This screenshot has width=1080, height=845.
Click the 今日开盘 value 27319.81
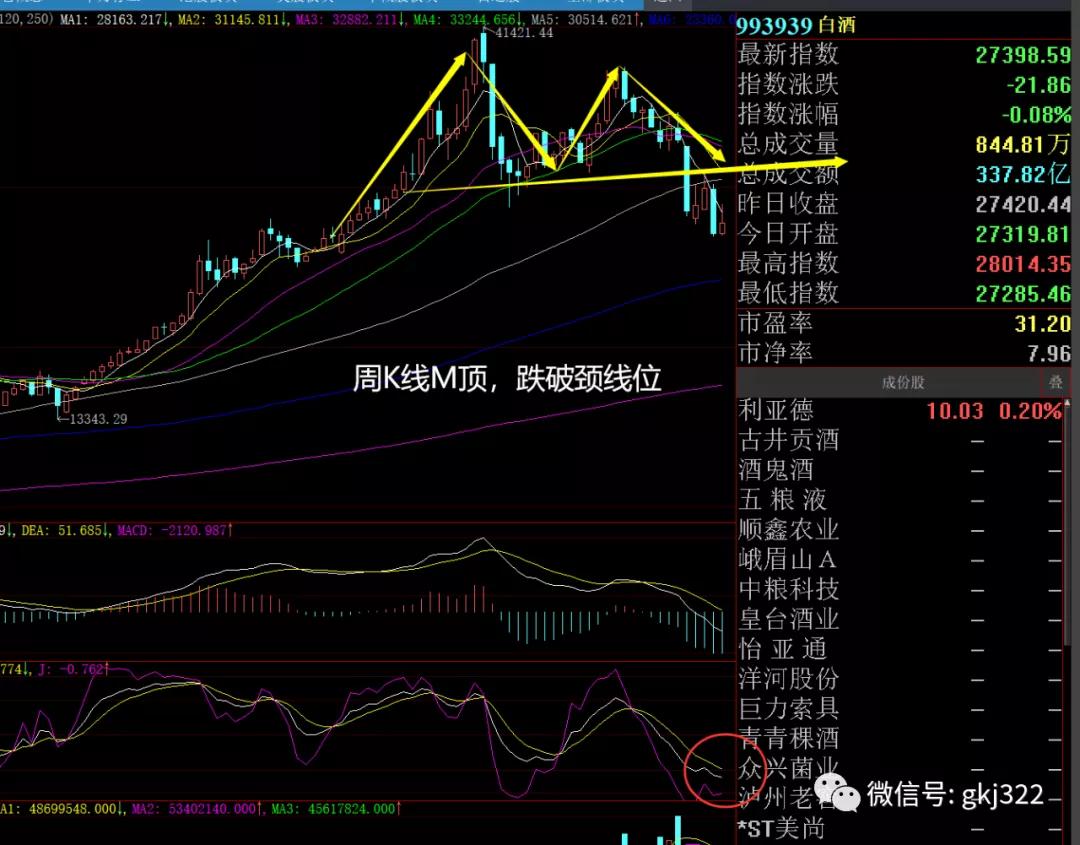(1023, 234)
